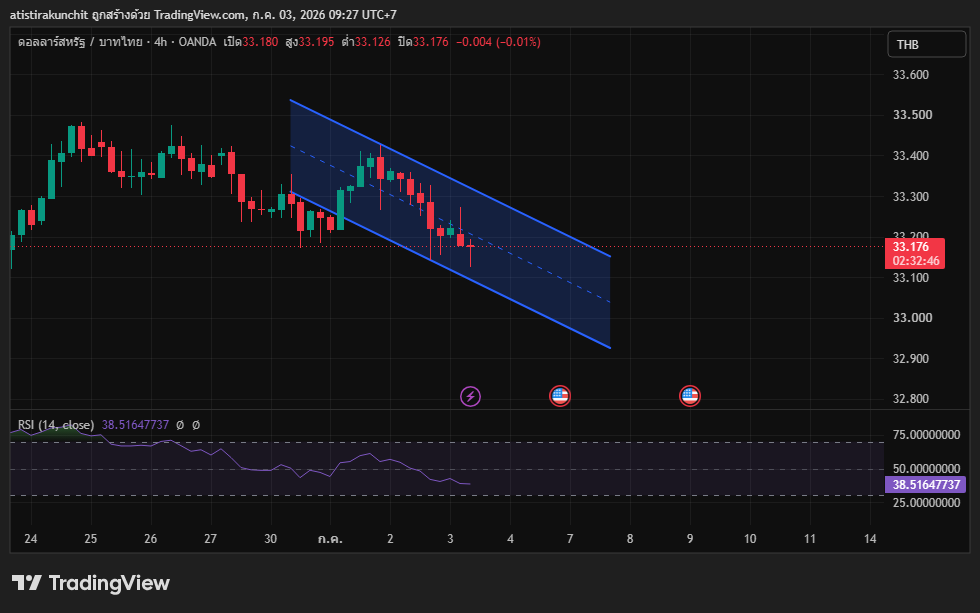980x613 pixels.
Task: Click the open value 33.180
Action: coord(260,42)
